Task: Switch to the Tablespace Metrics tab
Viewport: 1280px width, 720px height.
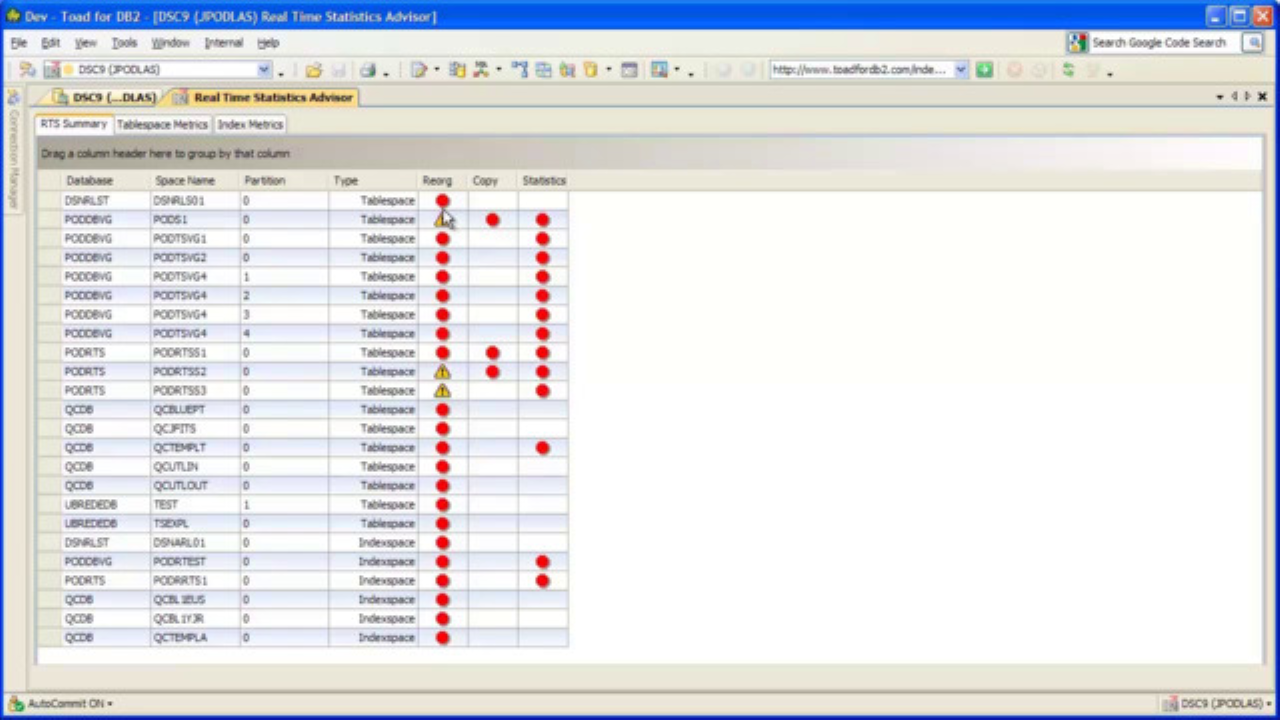Action: coord(162,125)
